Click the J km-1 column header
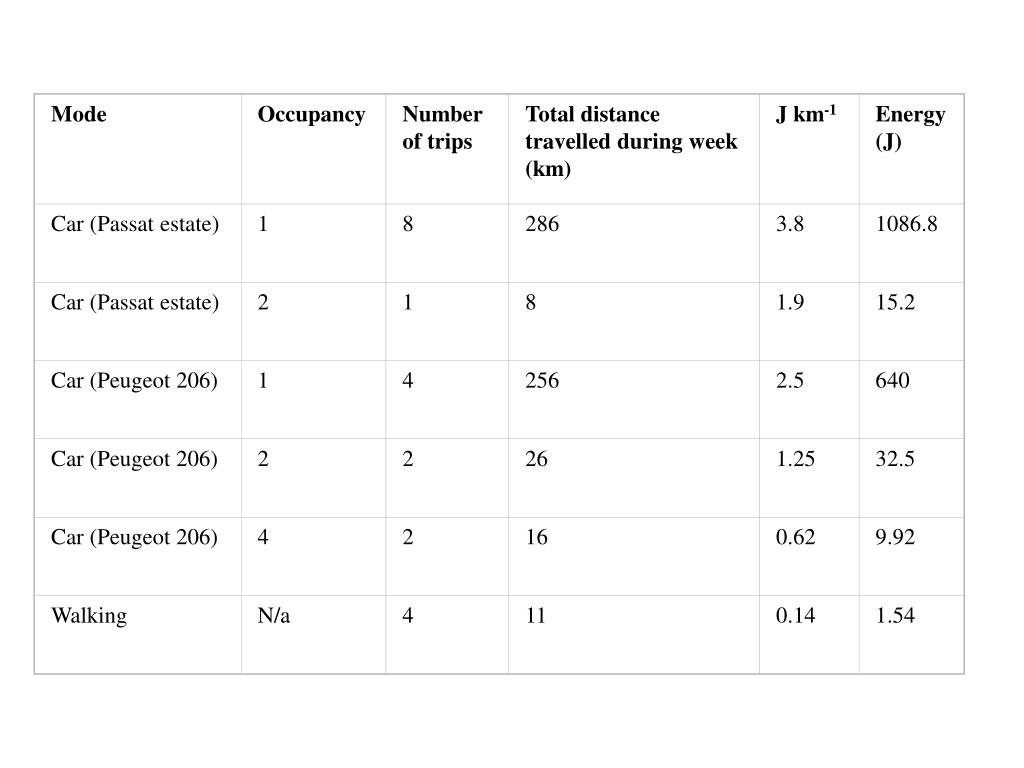The width and height of the screenshot is (1024, 768). pos(806,114)
